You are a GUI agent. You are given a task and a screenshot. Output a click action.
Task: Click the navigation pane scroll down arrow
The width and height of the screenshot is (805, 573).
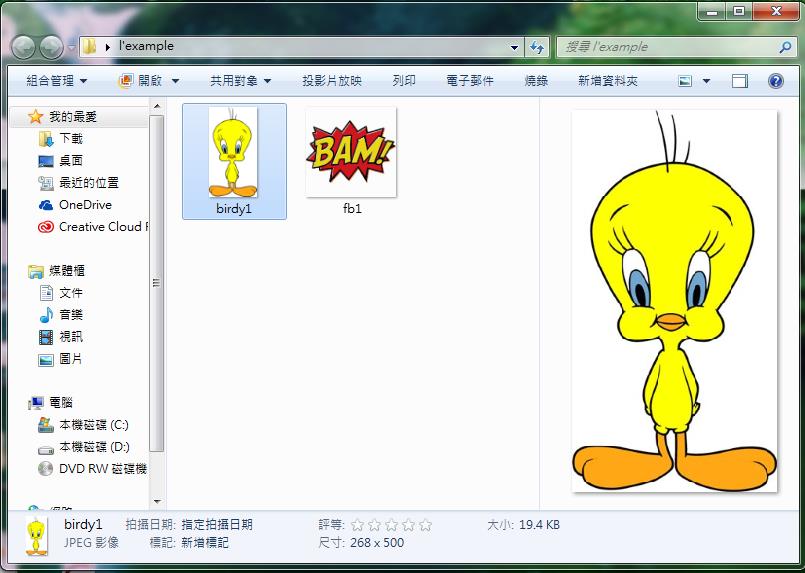[157, 502]
